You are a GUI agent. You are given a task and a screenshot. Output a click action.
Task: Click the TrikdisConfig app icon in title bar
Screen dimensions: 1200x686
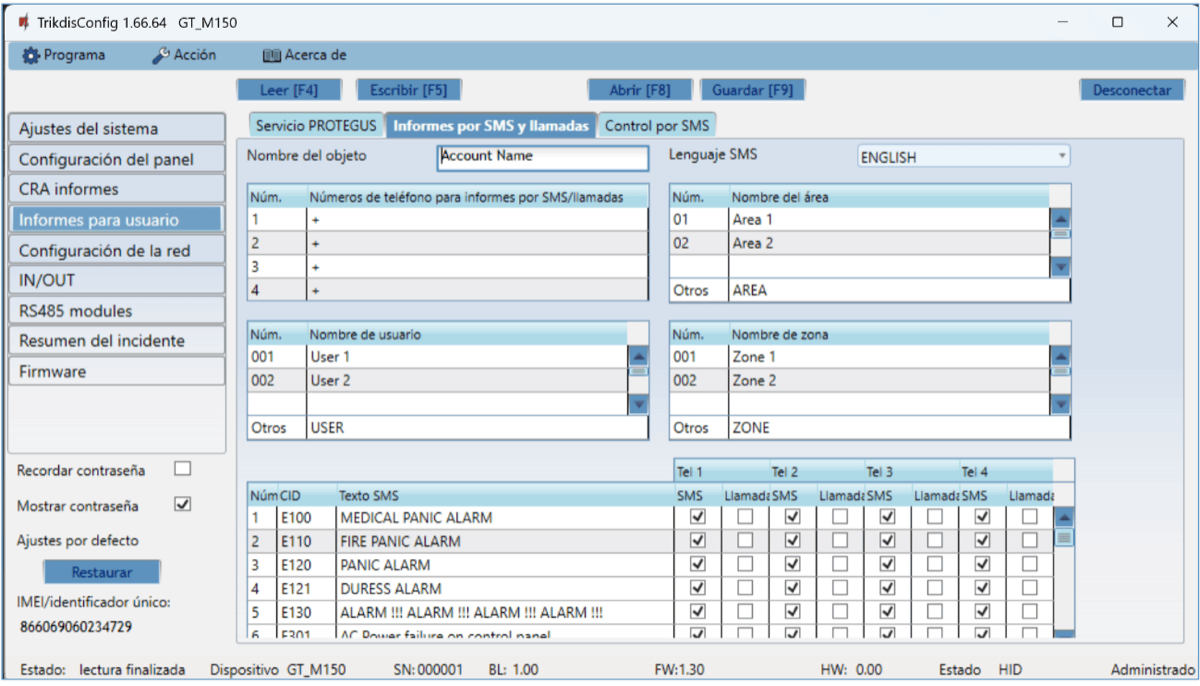tap(23, 22)
